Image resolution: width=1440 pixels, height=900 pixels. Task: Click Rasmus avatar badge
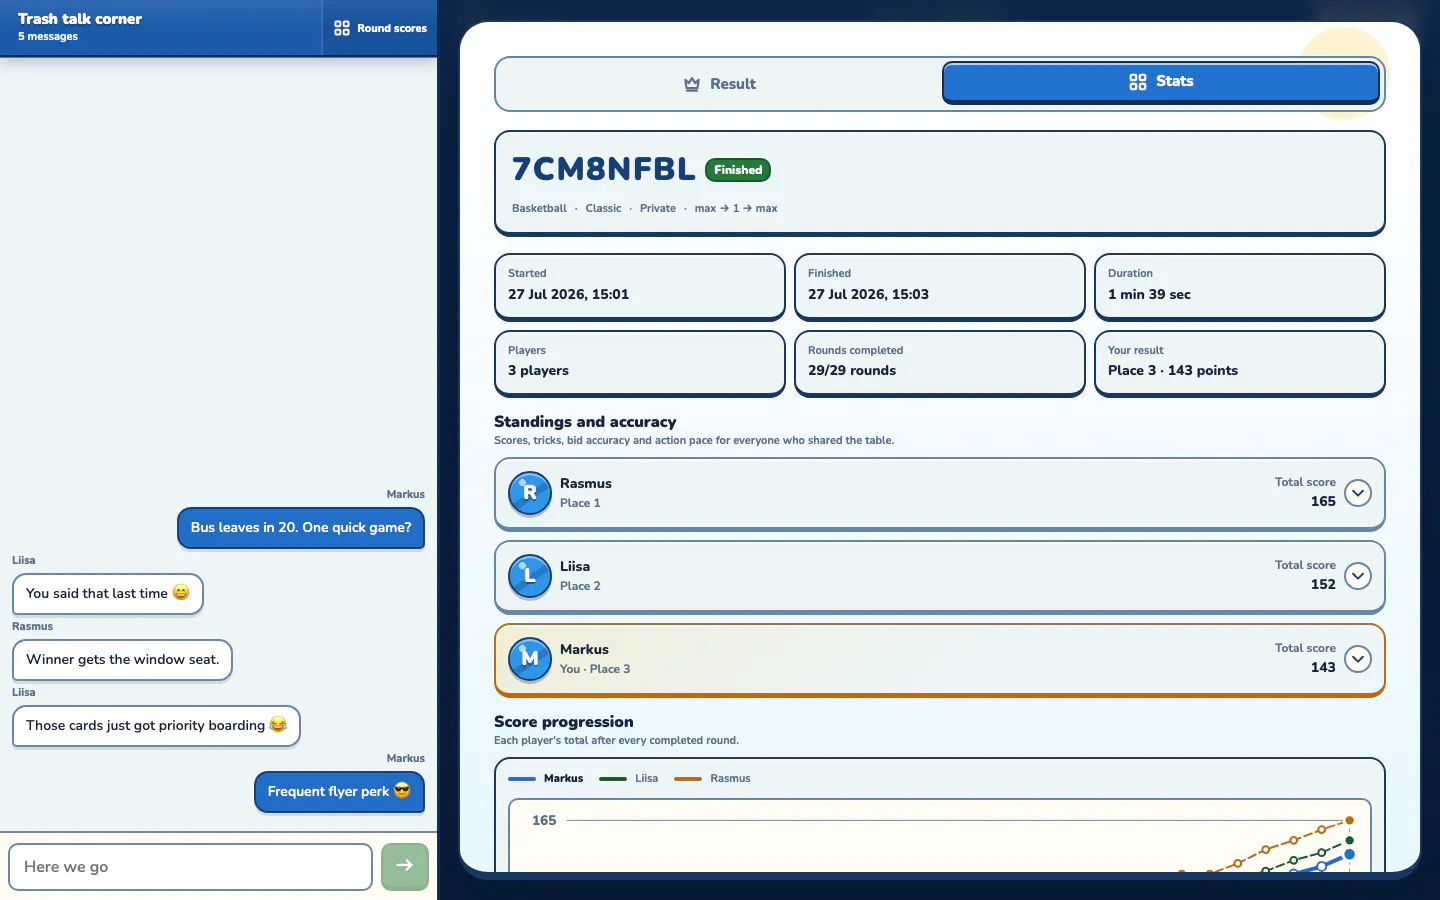click(530, 493)
